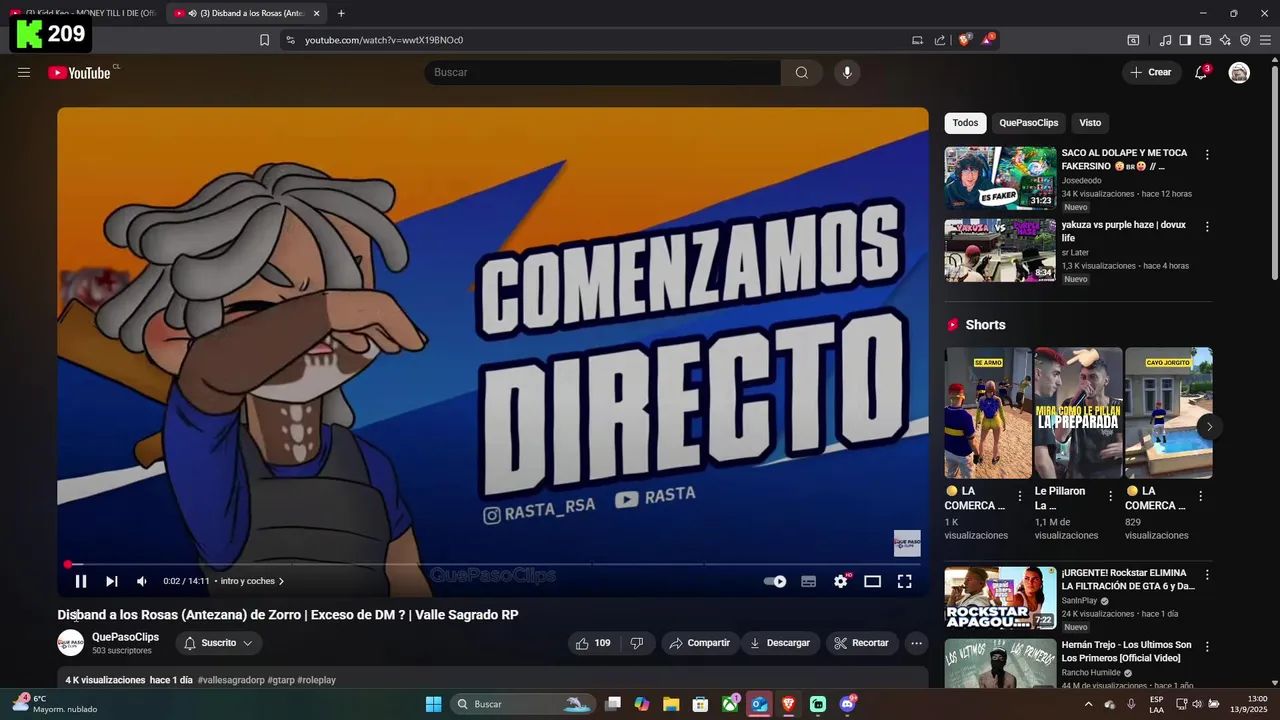Focus the YouTube Buscar search field
This screenshot has width=1280, height=720.
coord(602,72)
